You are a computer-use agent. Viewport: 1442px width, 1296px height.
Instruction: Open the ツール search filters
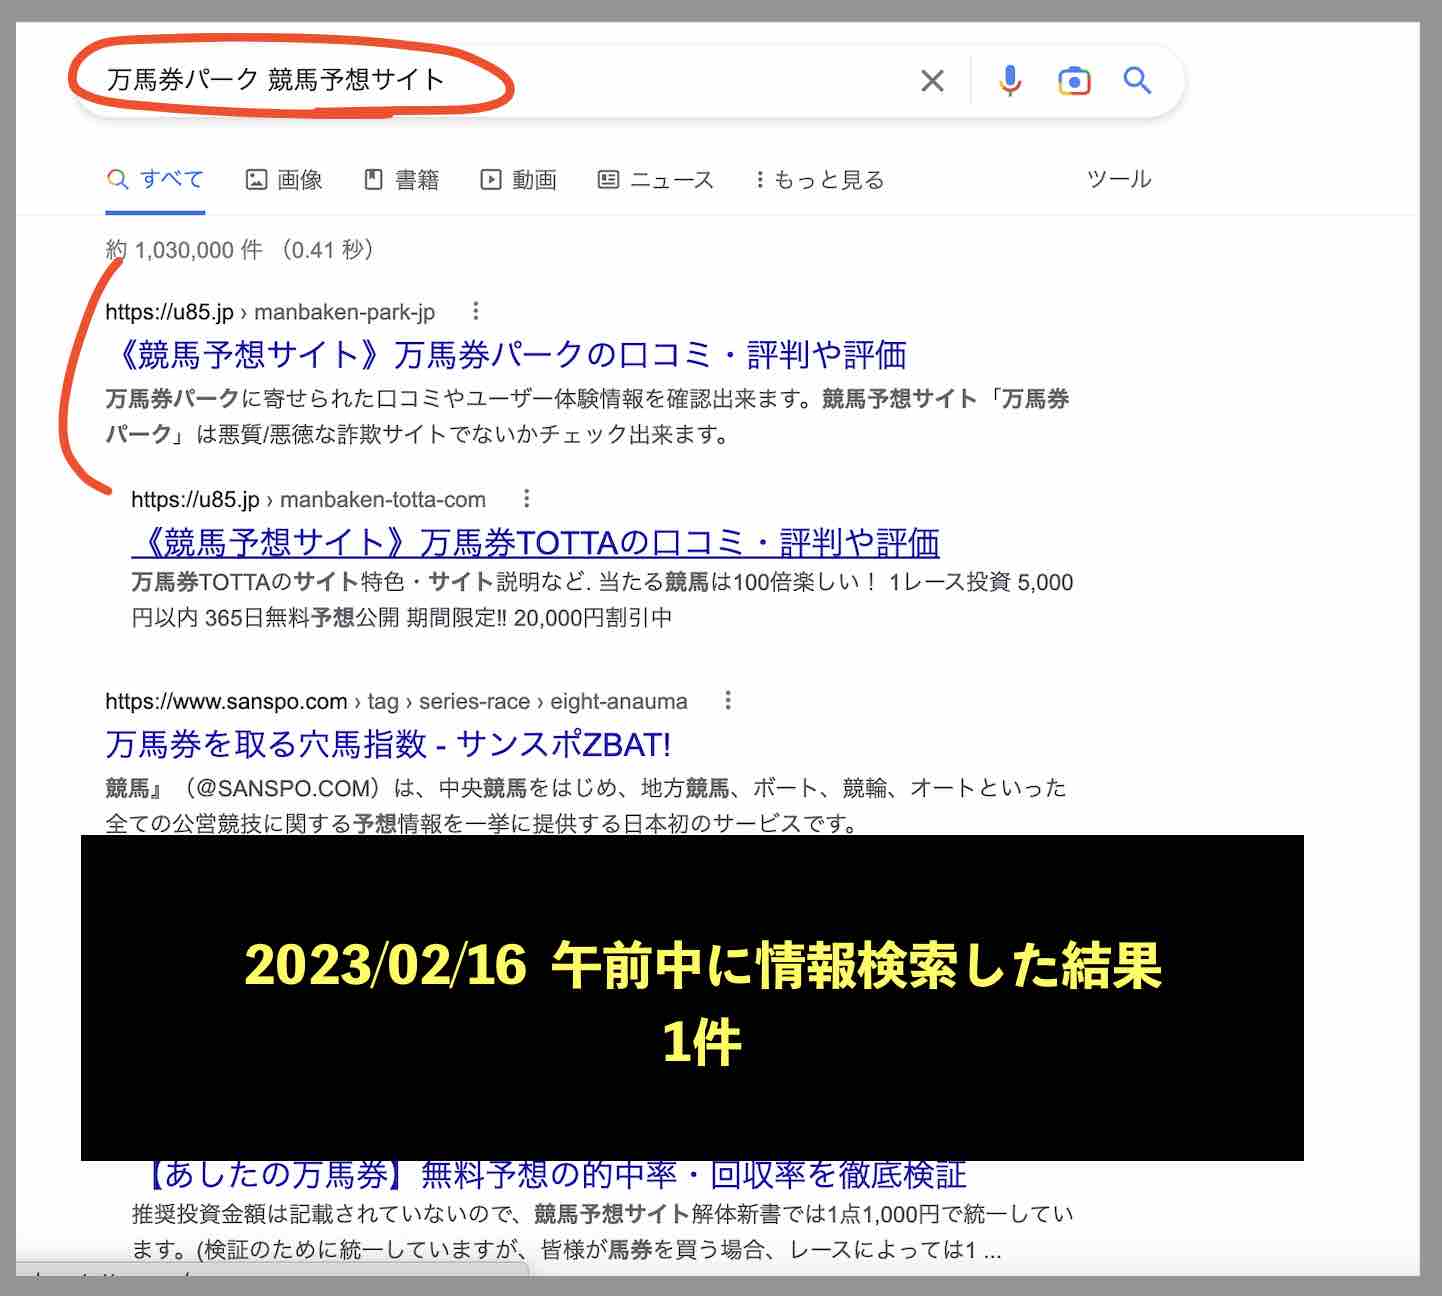[1119, 179]
